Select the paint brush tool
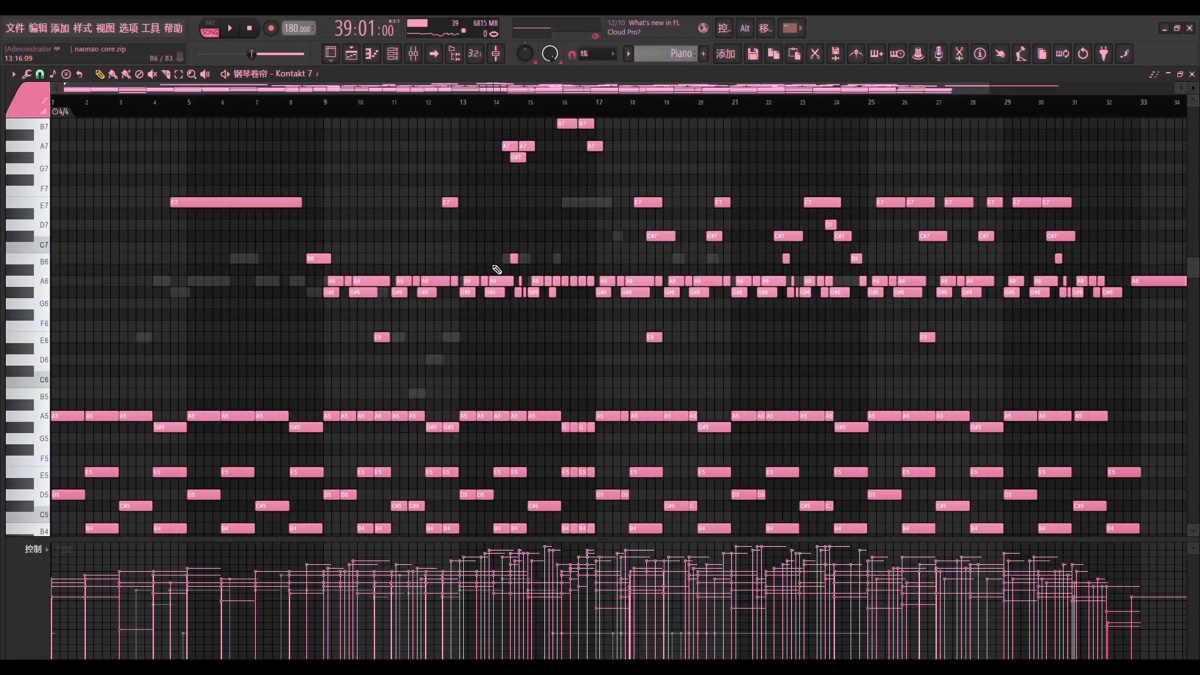The image size is (1200, 675). tap(111, 74)
